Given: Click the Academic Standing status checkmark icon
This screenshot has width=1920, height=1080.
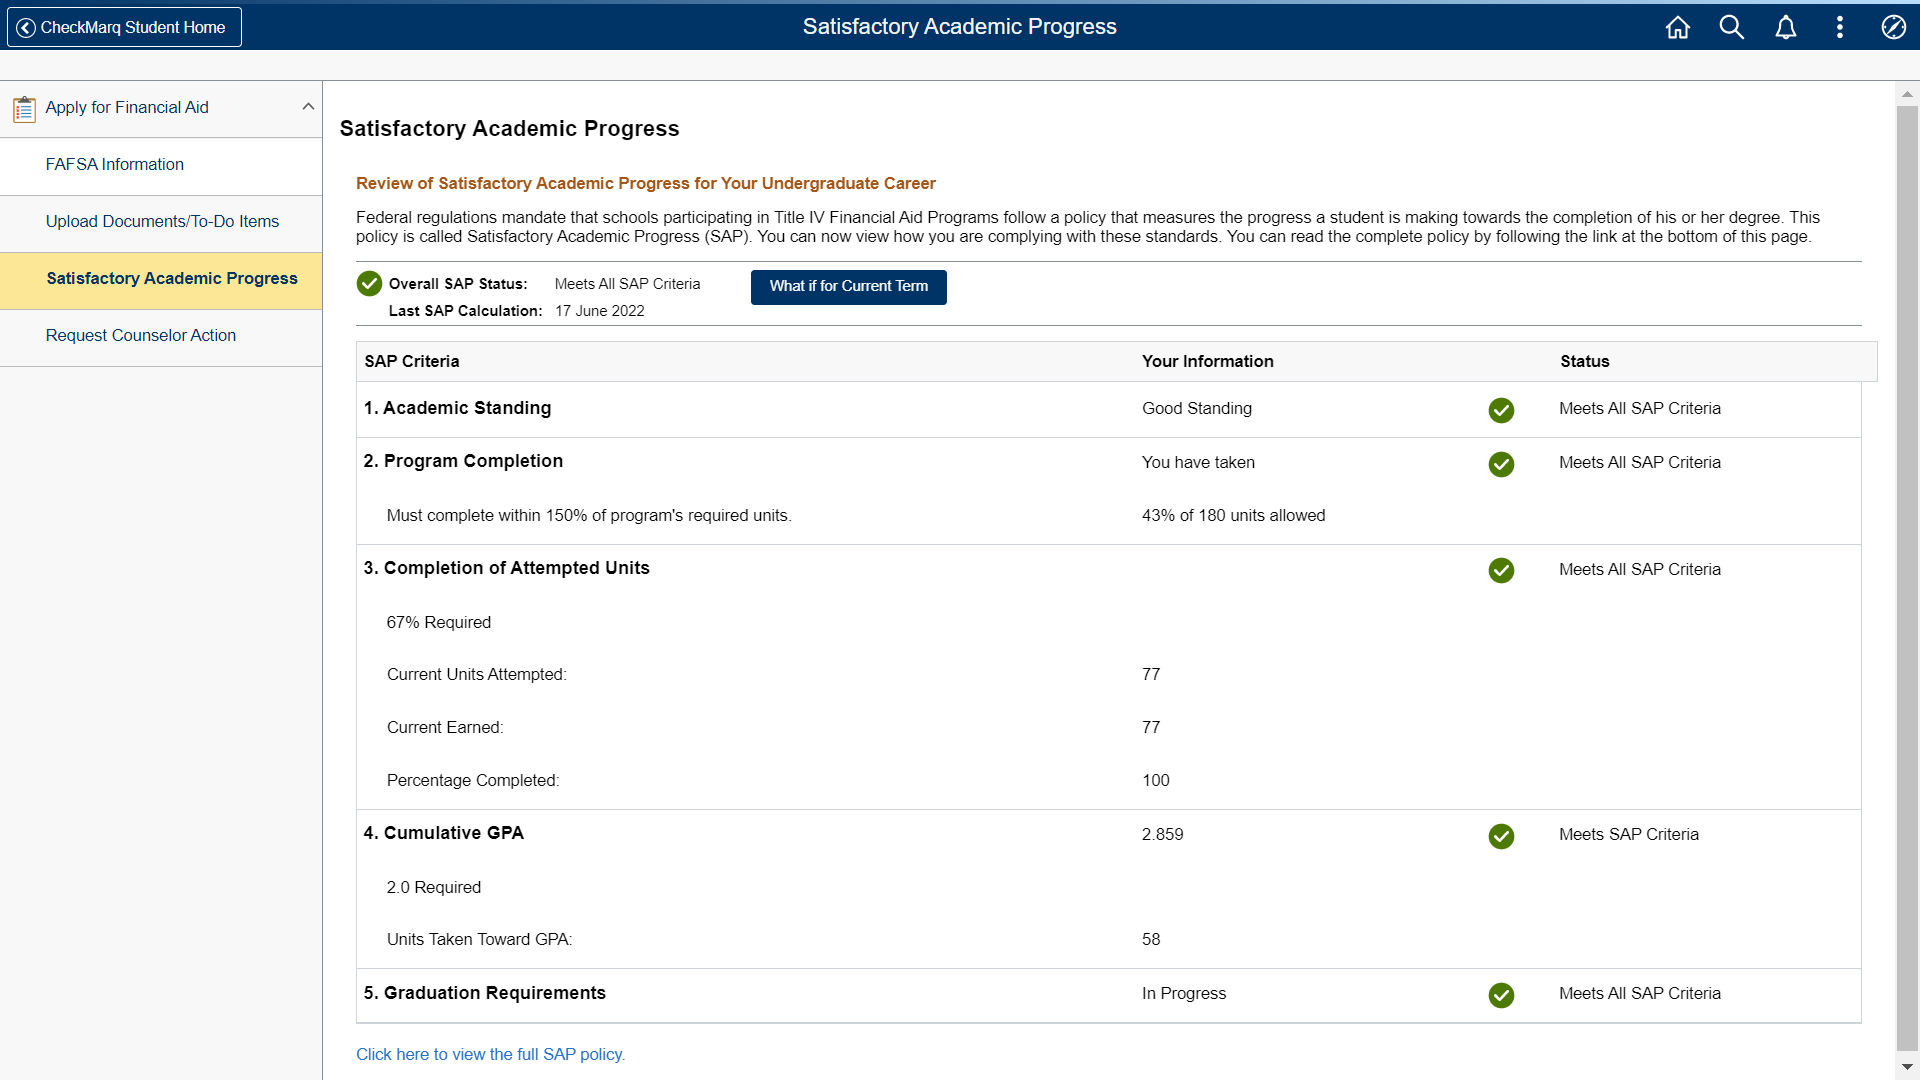Looking at the screenshot, I should [1500, 410].
